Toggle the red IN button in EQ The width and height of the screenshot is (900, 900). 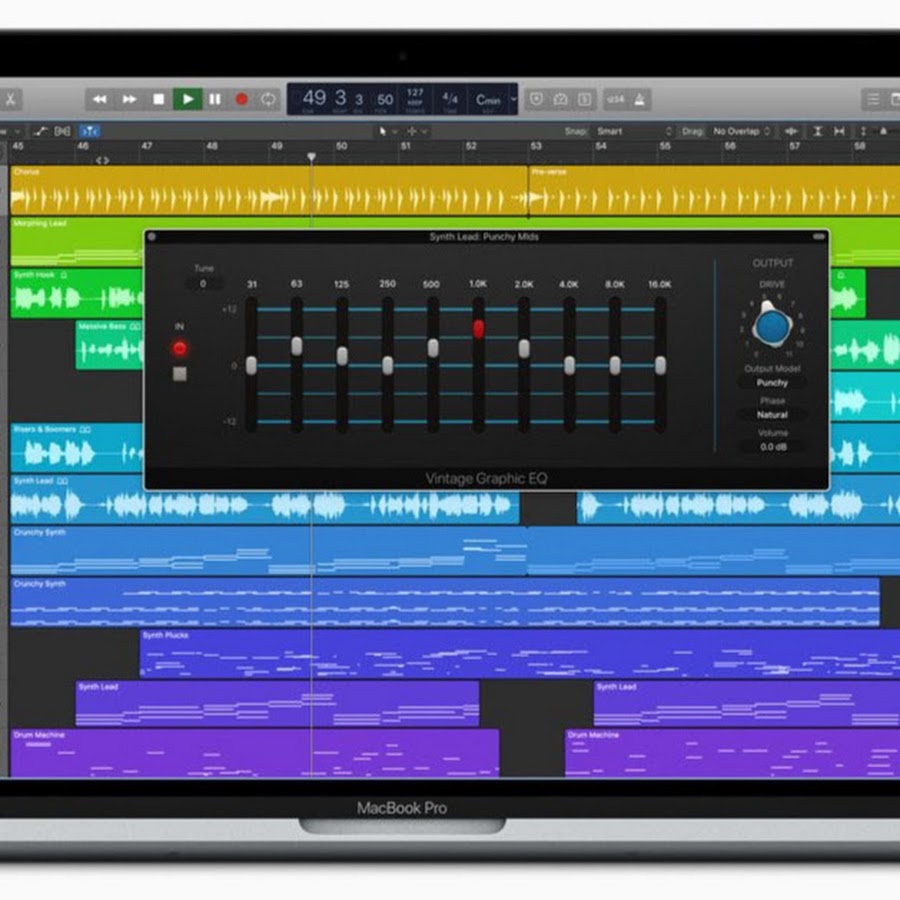pyautogui.click(x=180, y=348)
